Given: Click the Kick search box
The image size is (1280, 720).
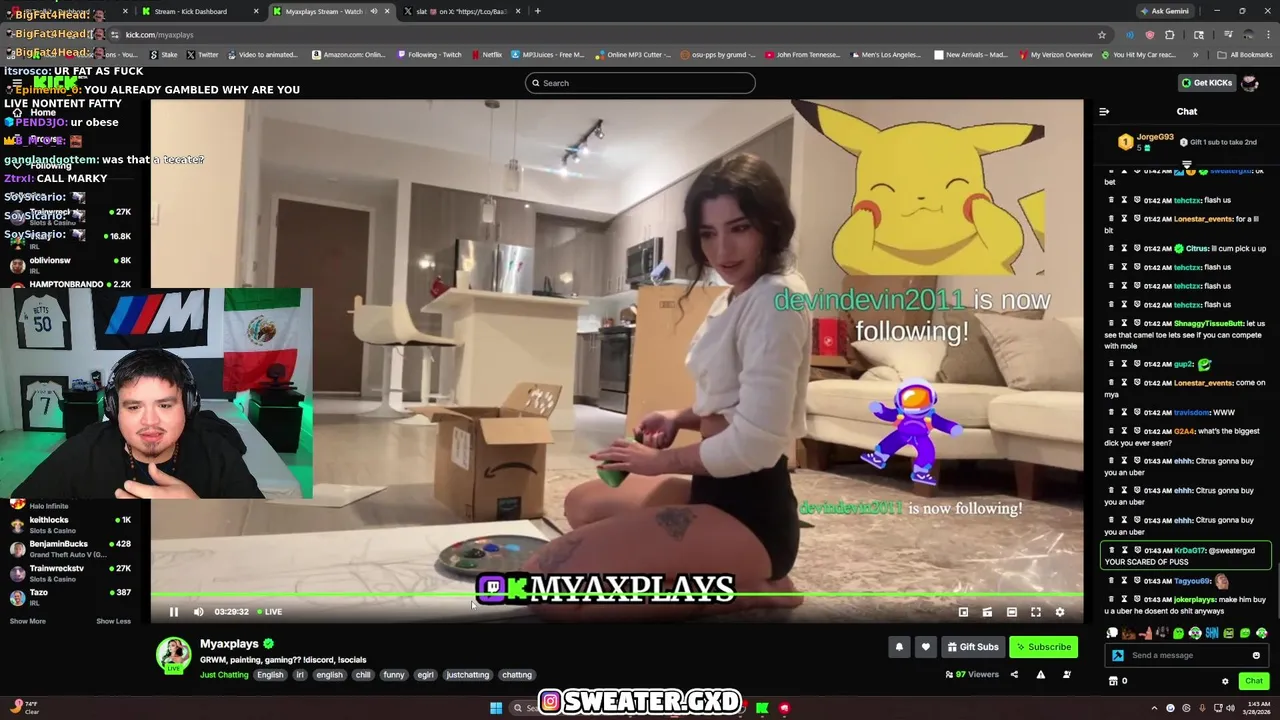Looking at the screenshot, I should click(640, 83).
